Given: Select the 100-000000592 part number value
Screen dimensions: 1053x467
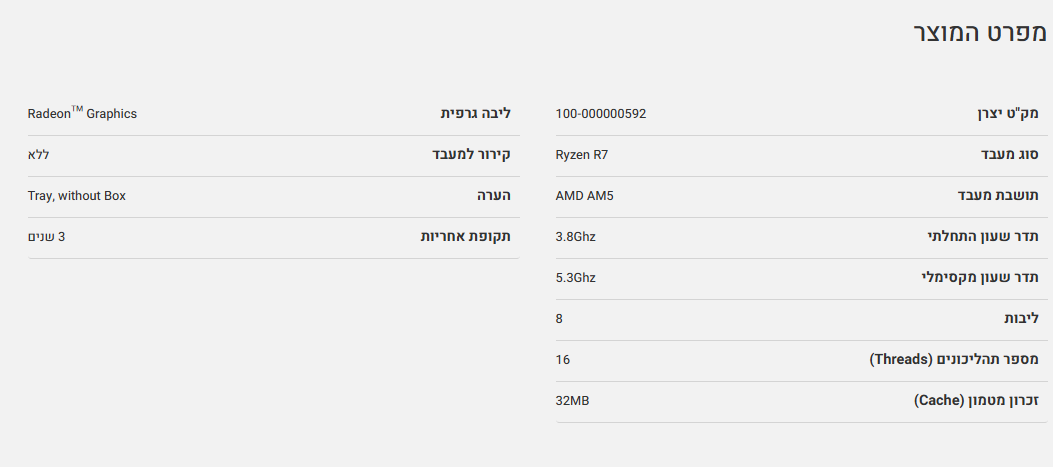Looking at the screenshot, I should tap(601, 114).
